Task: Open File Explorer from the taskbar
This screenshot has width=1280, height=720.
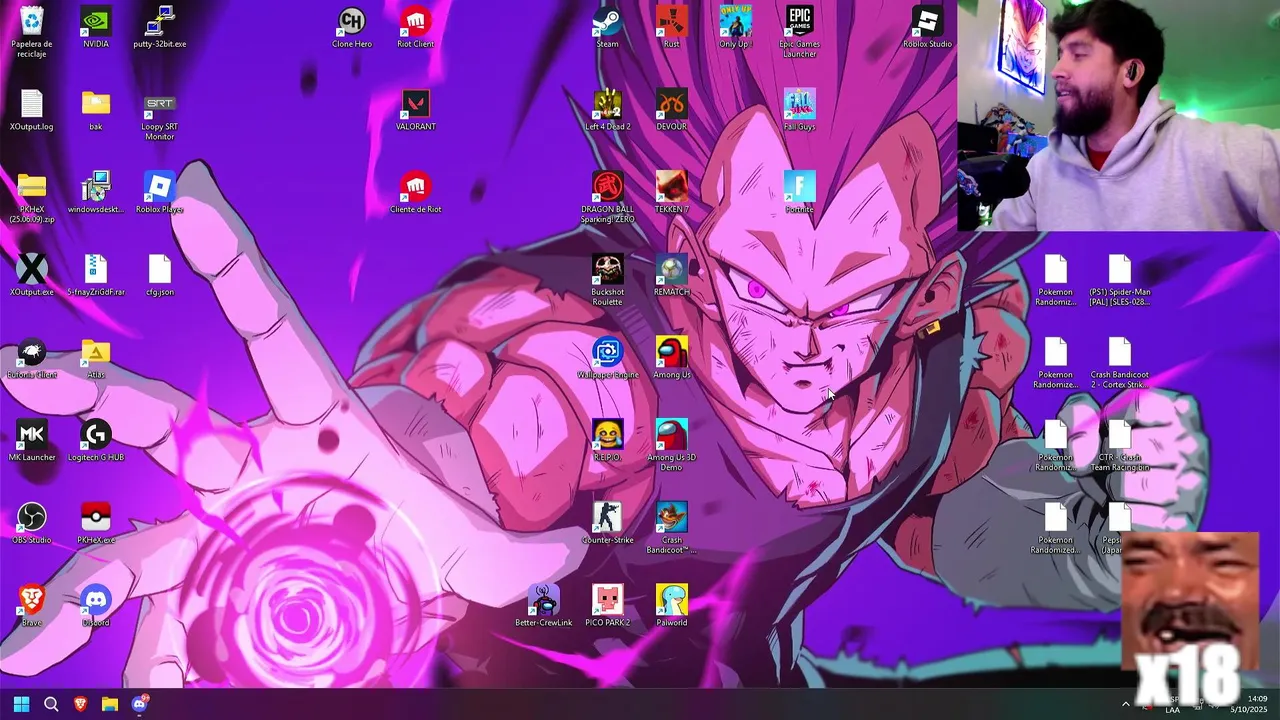Action: [110, 704]
